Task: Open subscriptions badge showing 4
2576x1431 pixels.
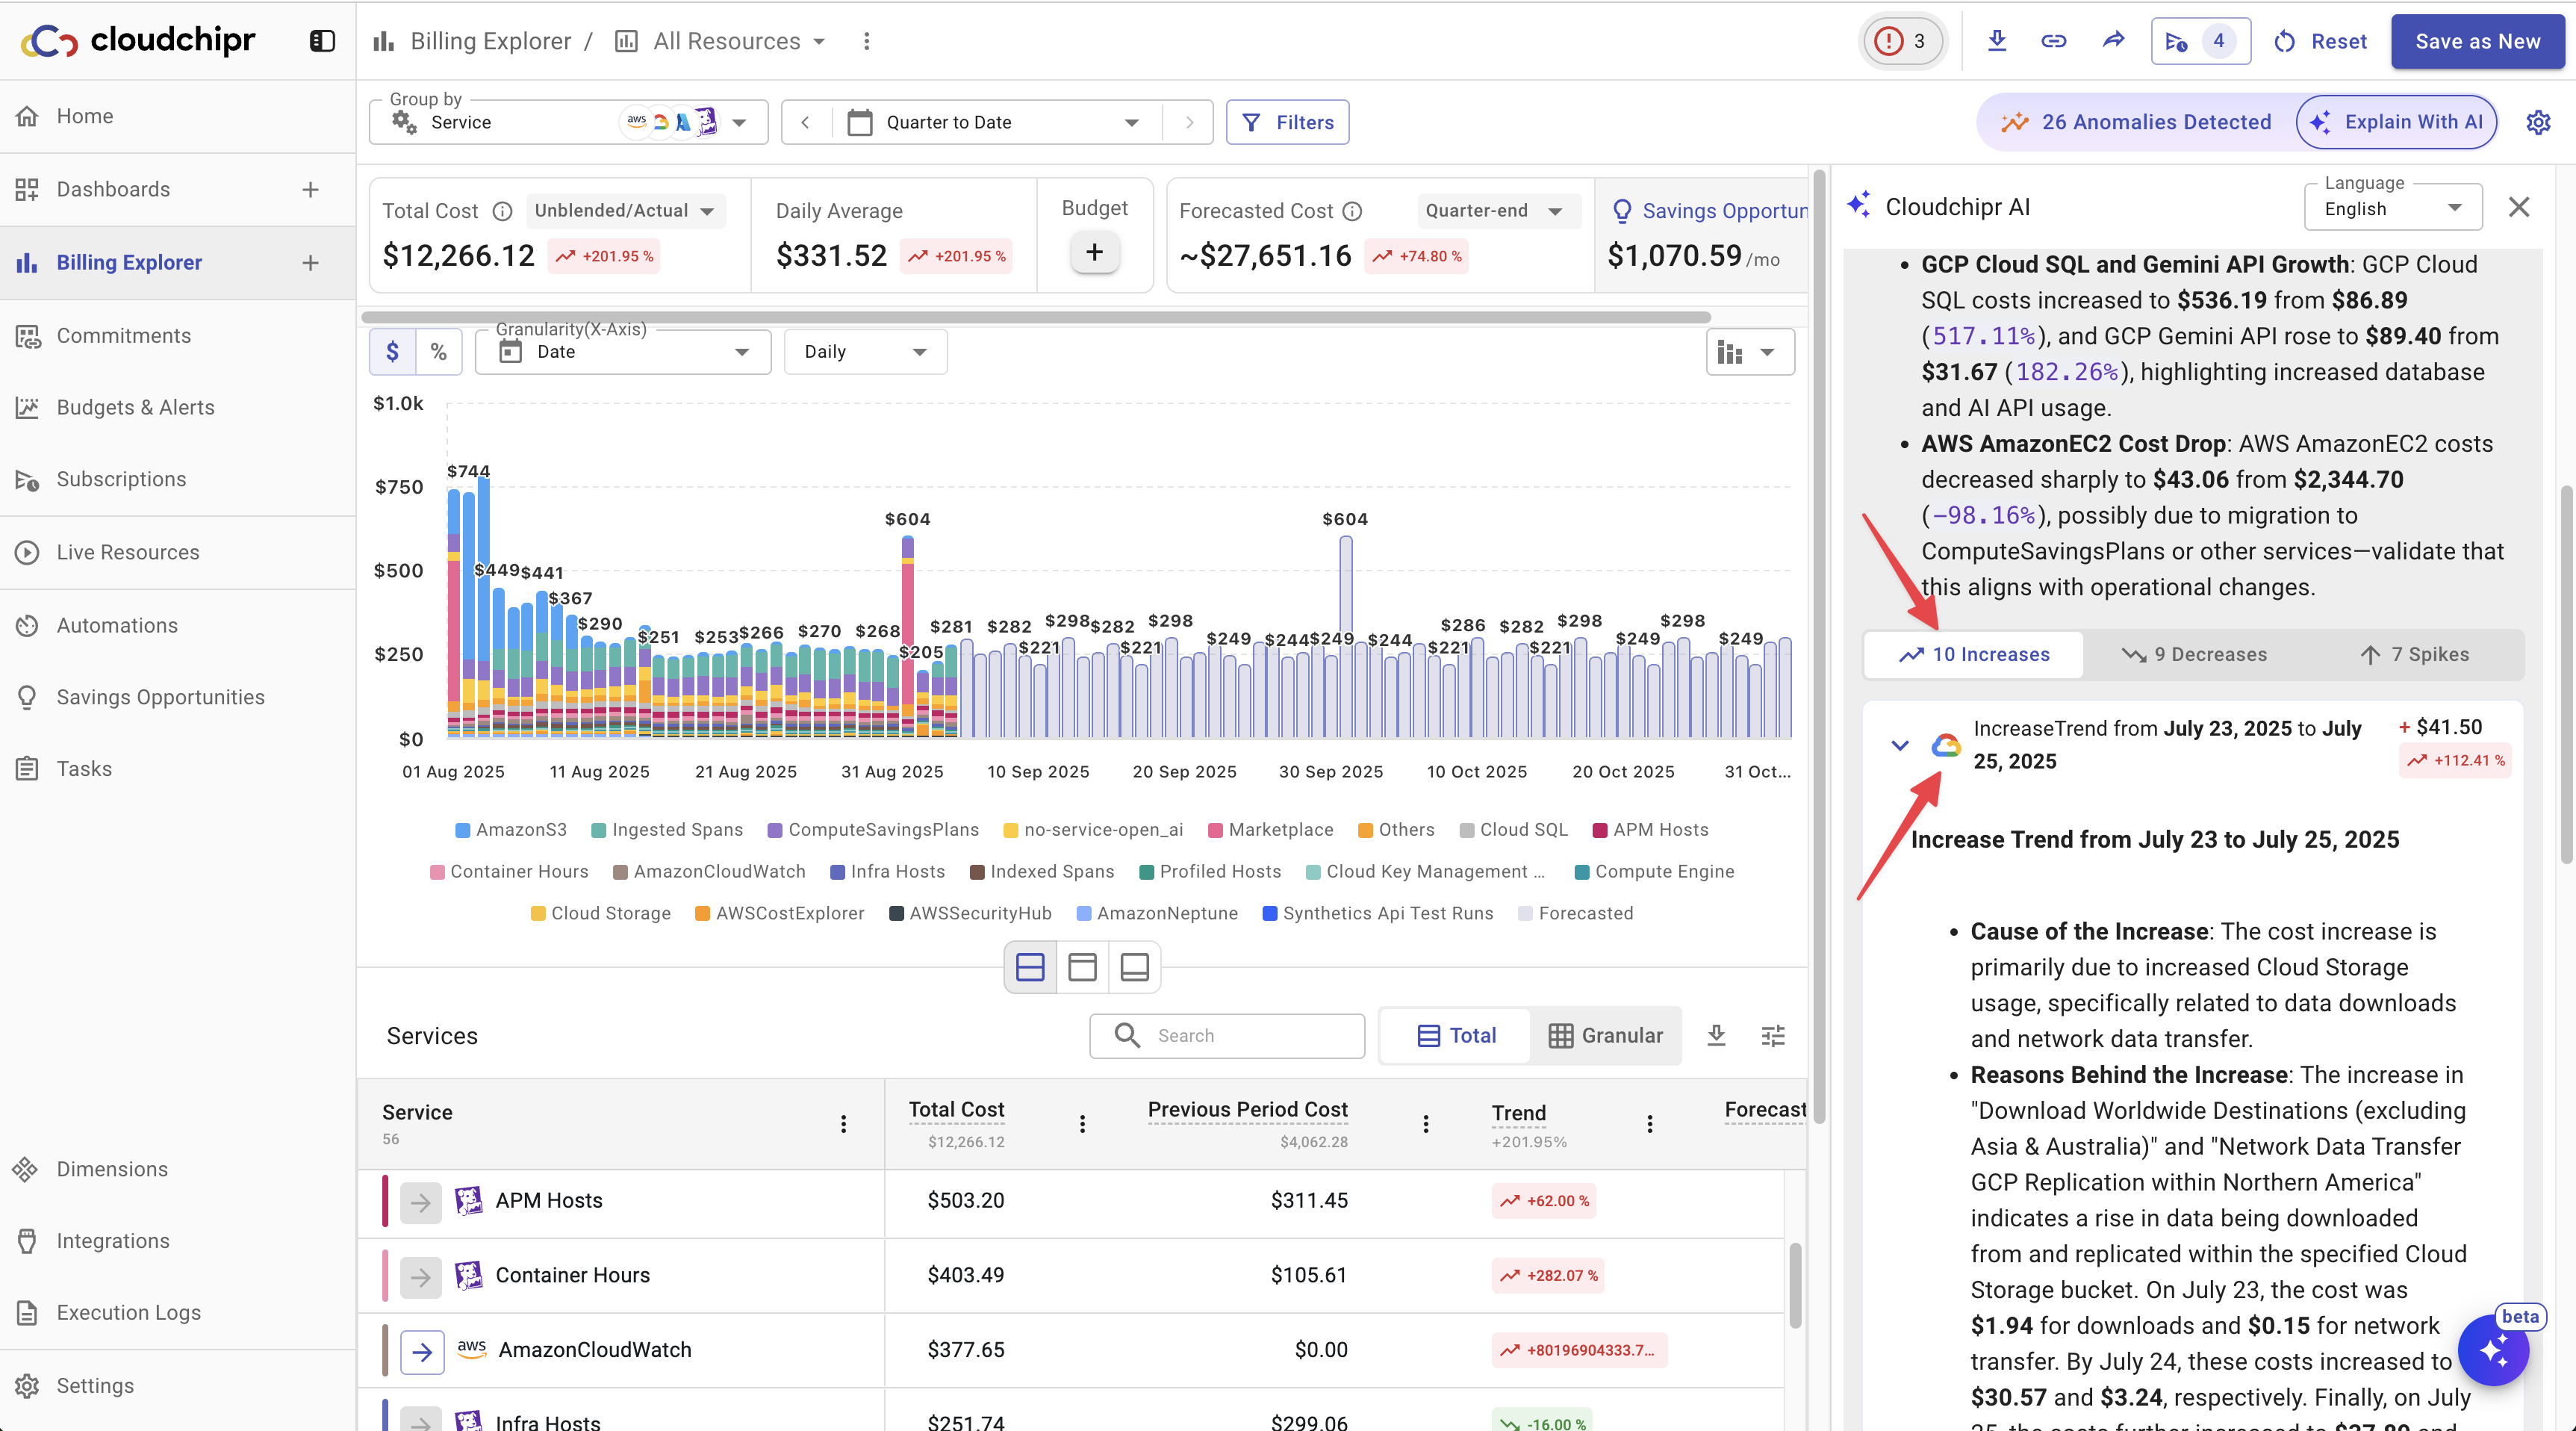Action: pyautogui.click(x=2200, y=41)
